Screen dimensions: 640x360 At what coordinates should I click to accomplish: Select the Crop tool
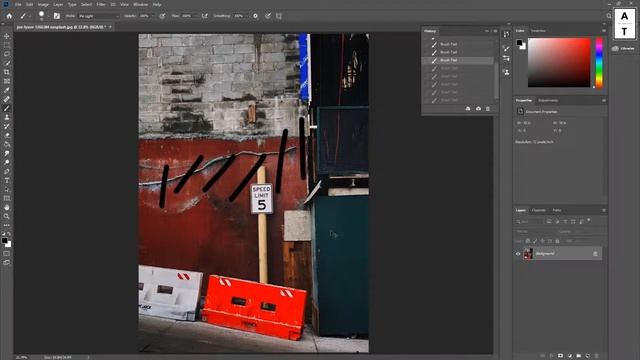pyautogui.click(x=7, y=72)
